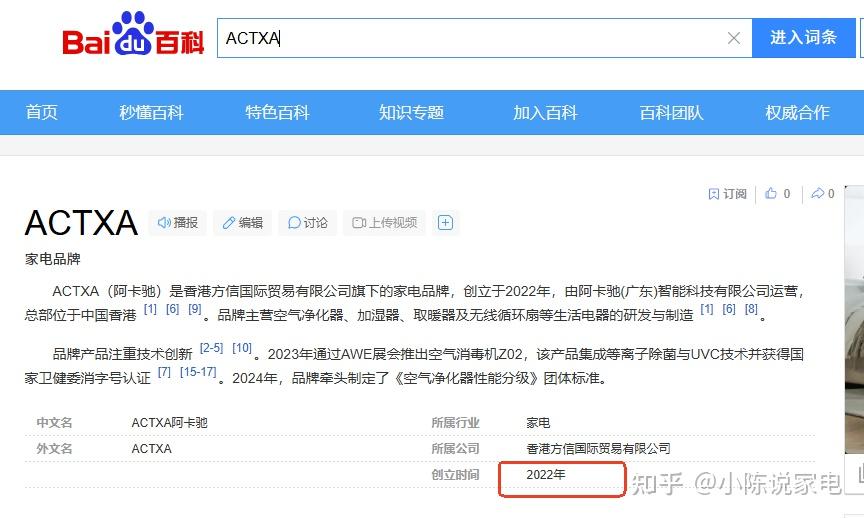The width and height of the screenshot is (864, 518).
Task: Click the plus add icon beside 上传视频
Action: 445,223
